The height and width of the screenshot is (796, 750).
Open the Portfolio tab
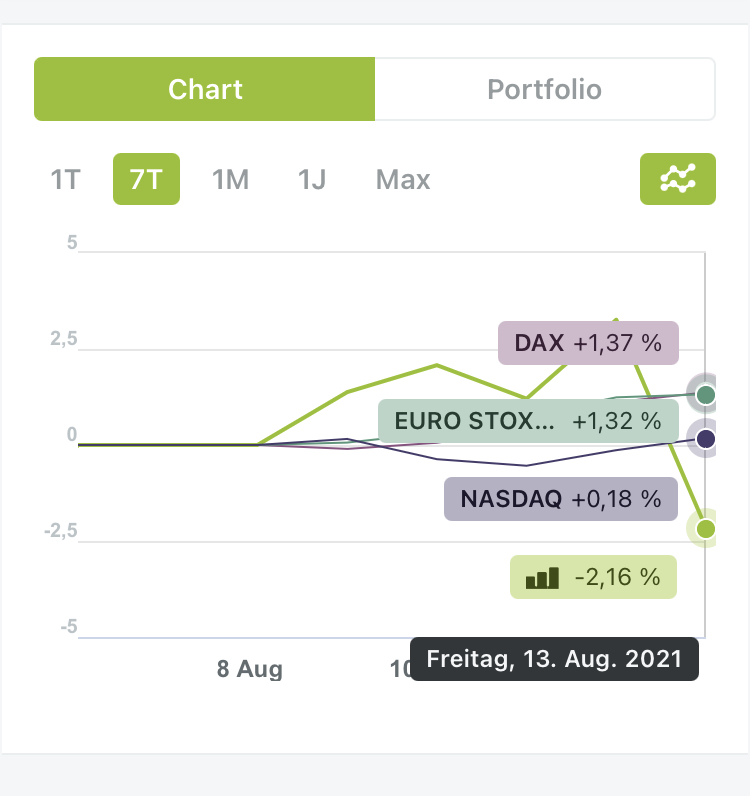click(544, 89)
